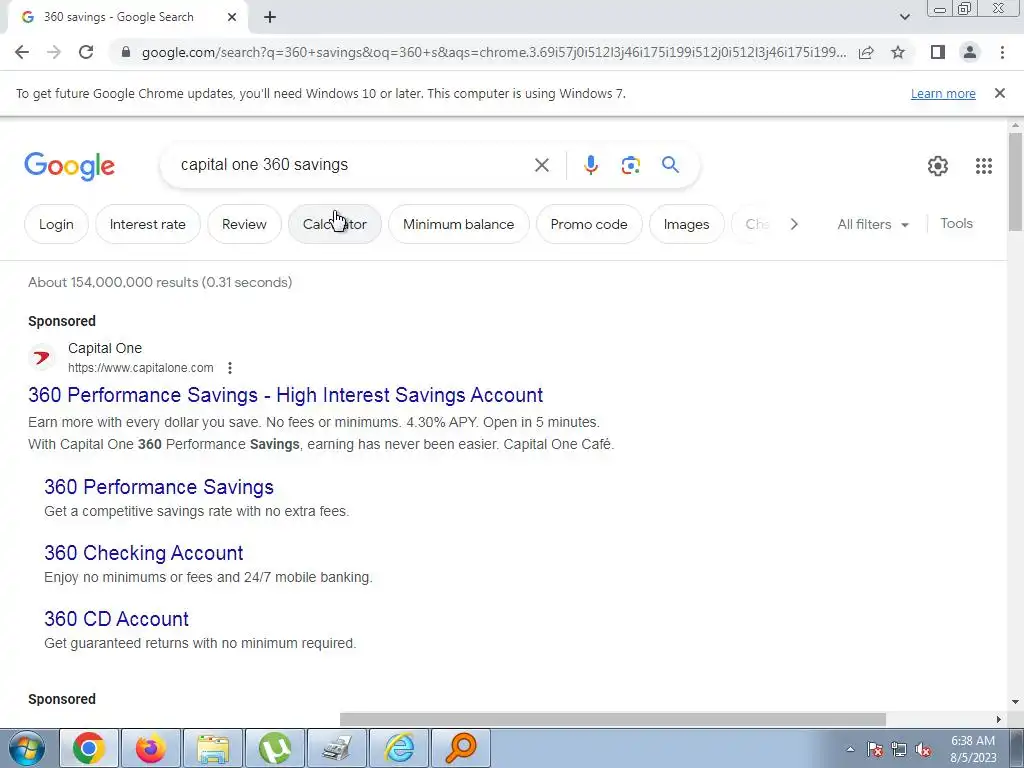
Task: Close the 360 savings Google Search tab
Action: (232, 18)
